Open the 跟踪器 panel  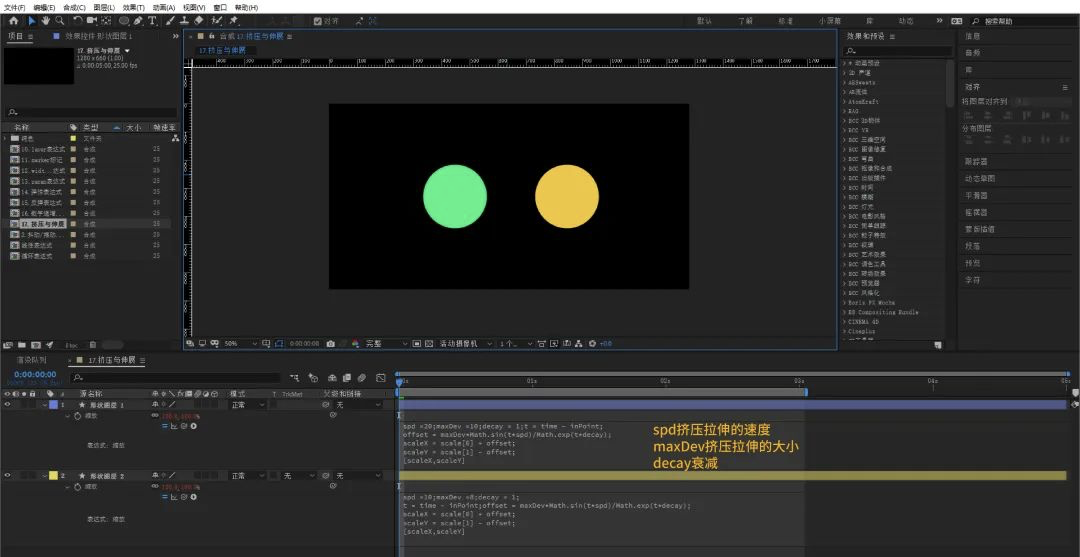pos(975,162)
